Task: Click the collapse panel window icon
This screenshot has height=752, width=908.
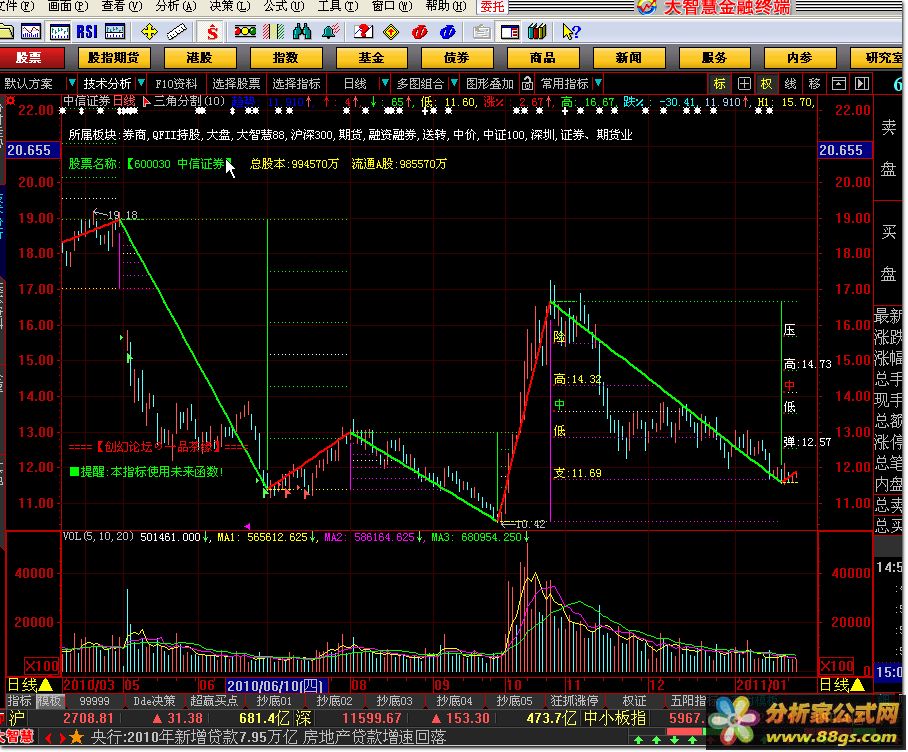Action: (x=839, y=83)
